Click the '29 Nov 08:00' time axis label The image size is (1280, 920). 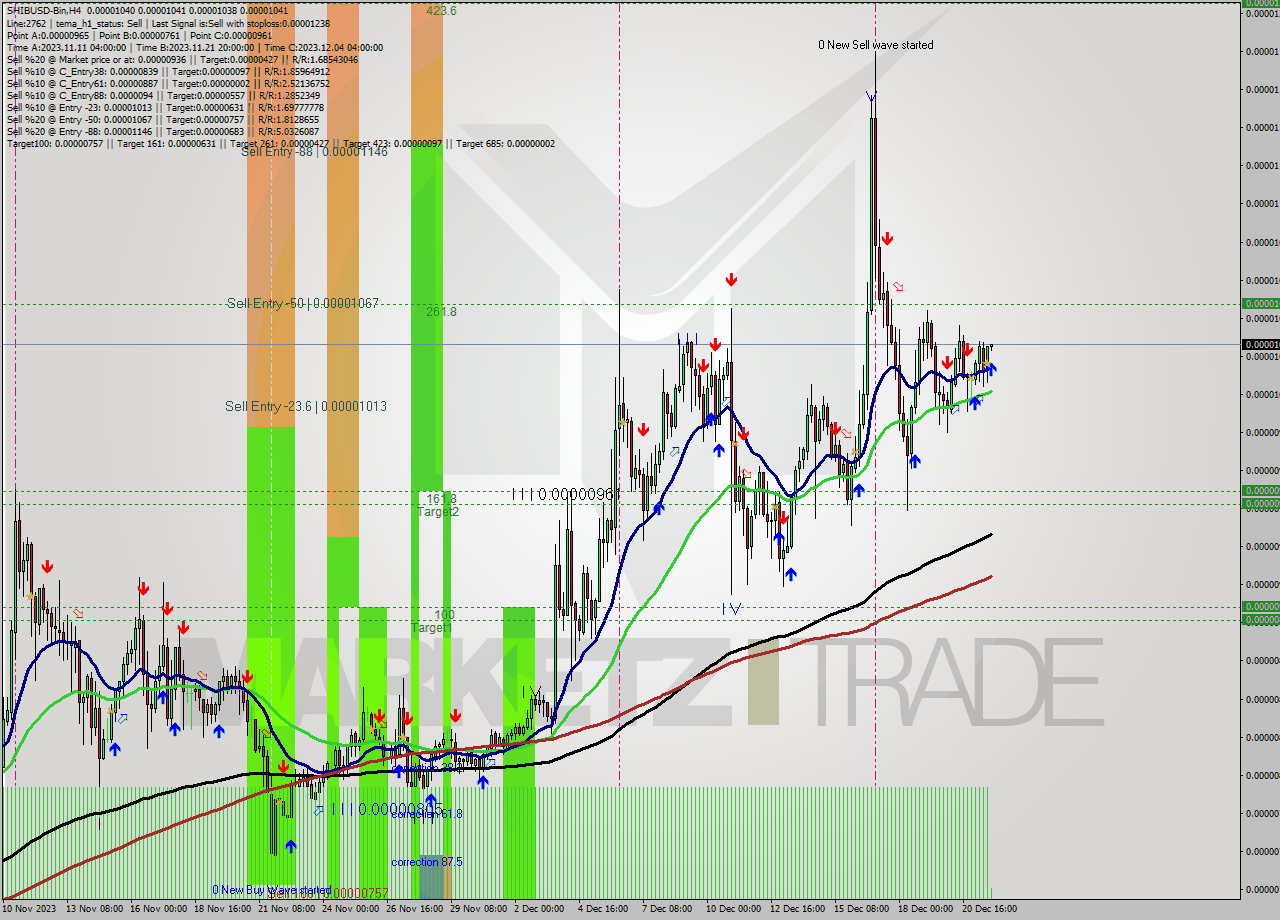point(478,909)
